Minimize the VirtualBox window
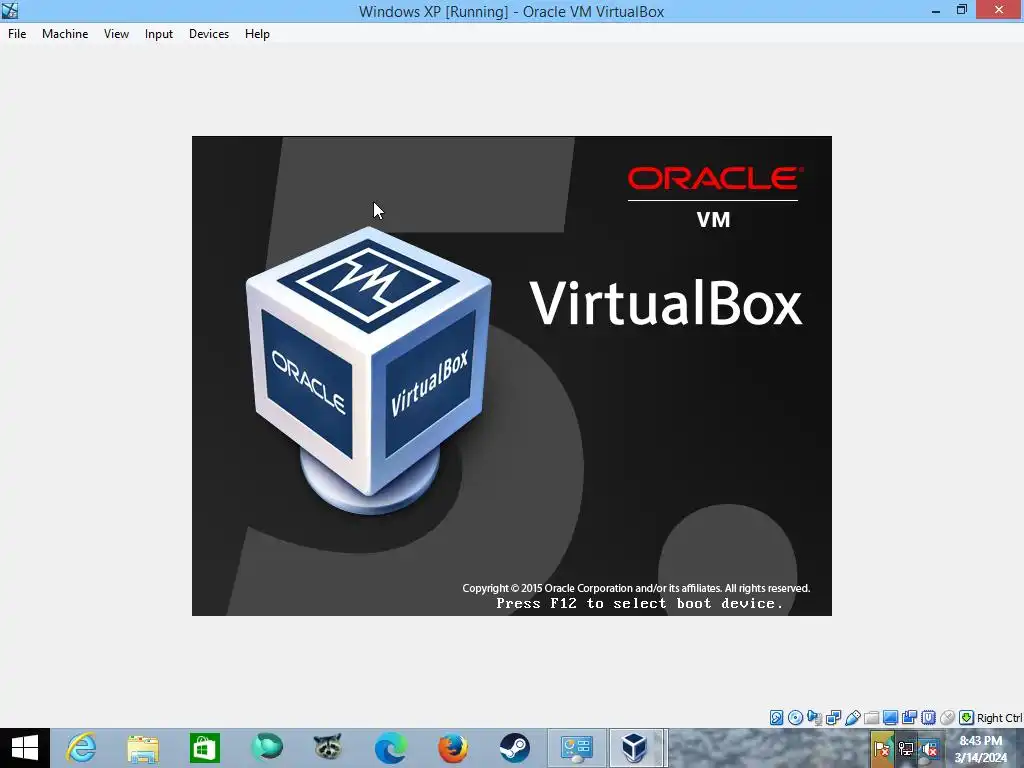 click(x=936, y=10)
